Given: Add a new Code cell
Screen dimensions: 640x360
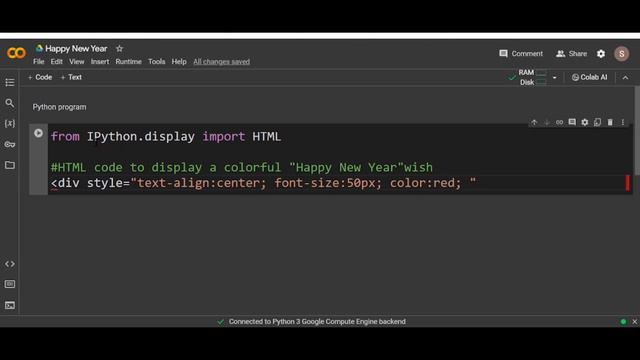Looking at the screenshot, I should (x=40, y=77).
